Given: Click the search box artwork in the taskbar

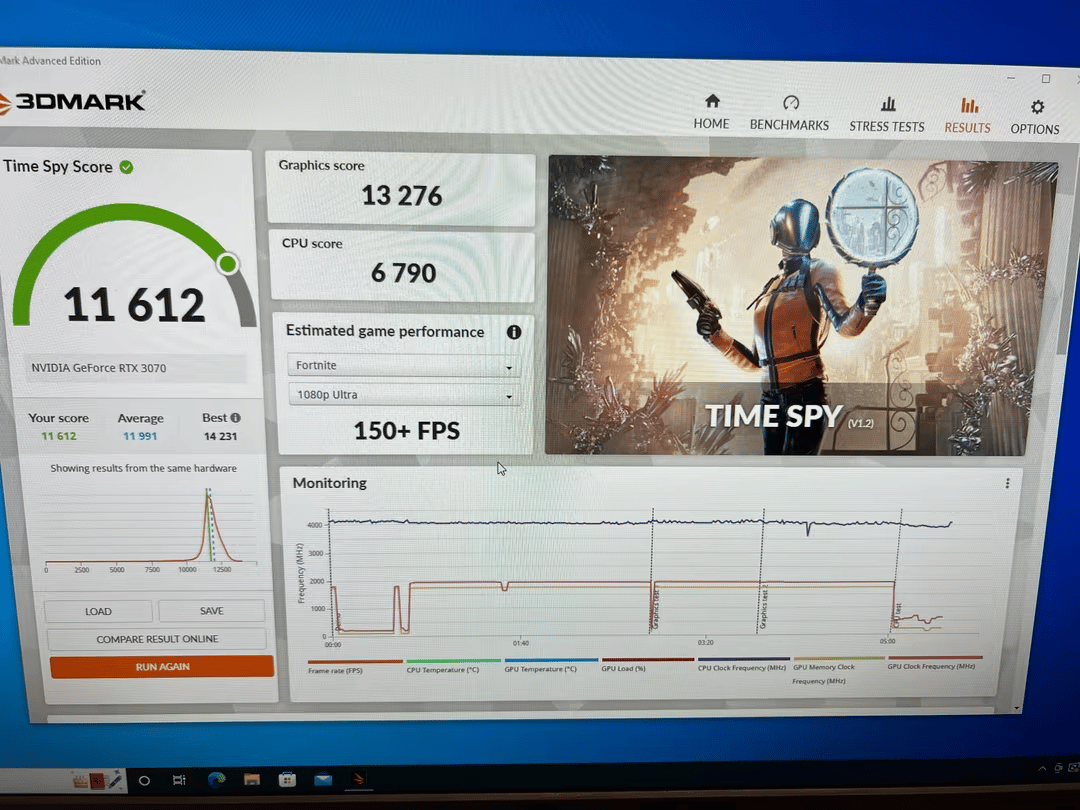Looking at the screenshot, I should tap(98, 780).
